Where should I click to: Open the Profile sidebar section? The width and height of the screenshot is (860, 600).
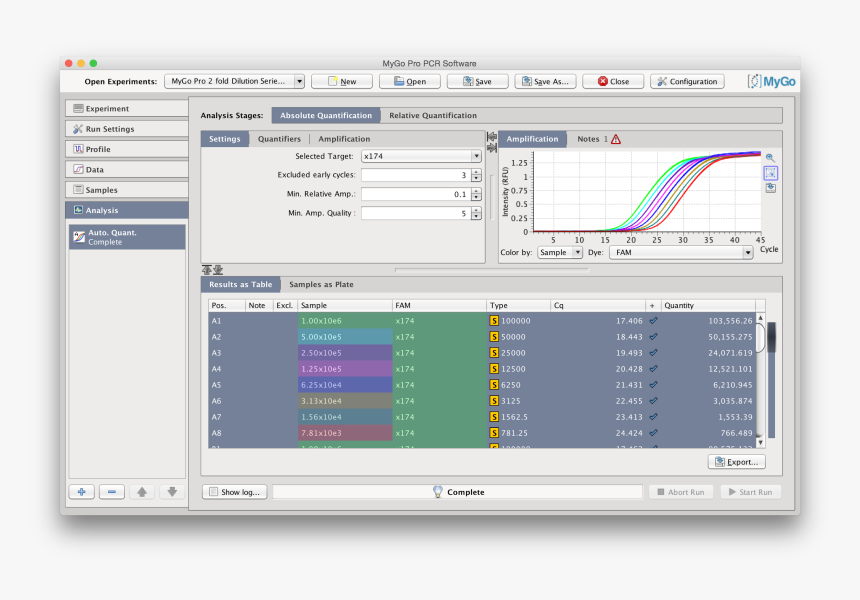tap(127, 149)
